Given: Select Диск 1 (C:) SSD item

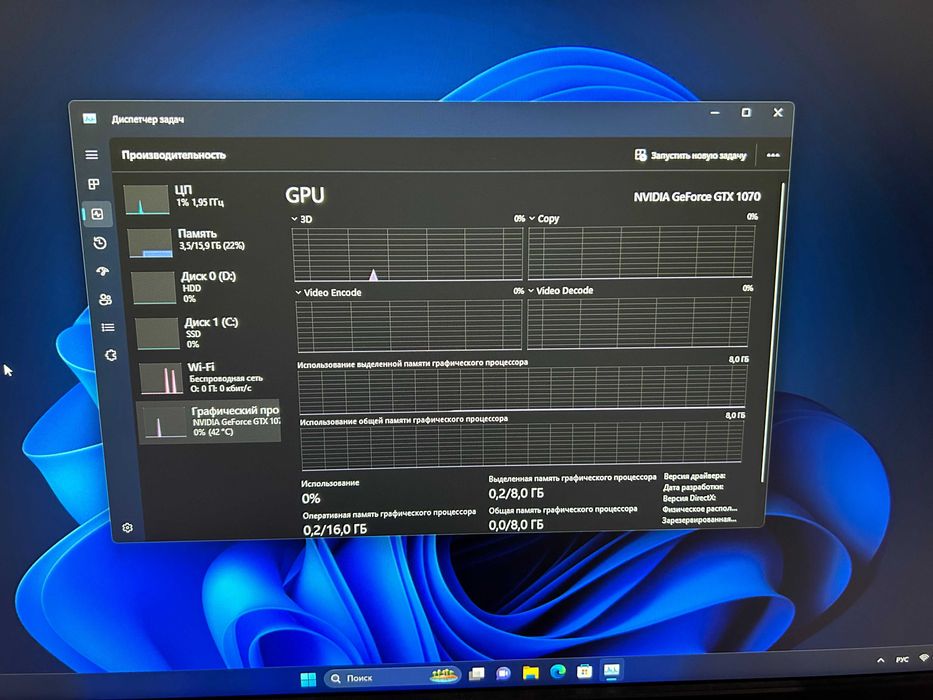Looking at the screenshot, I should 208,333.
